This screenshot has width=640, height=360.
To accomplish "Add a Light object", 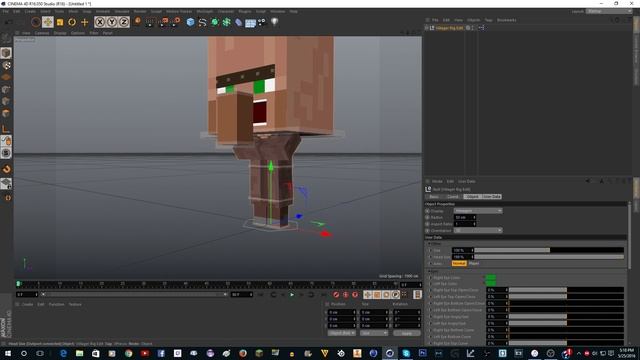I will 274,22.
